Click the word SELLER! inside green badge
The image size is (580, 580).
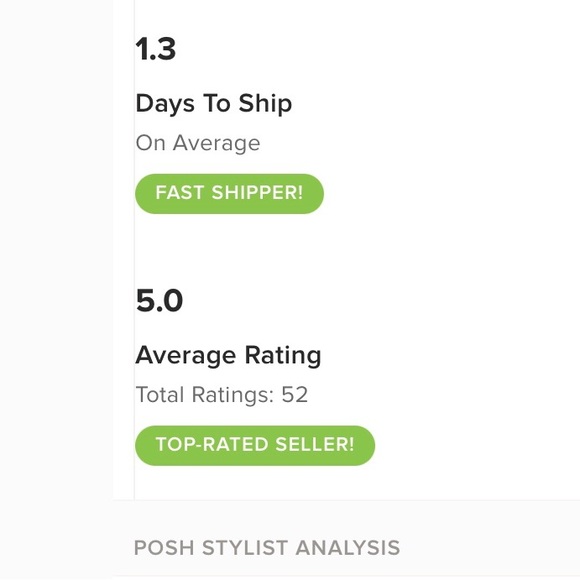click(315, 444)
